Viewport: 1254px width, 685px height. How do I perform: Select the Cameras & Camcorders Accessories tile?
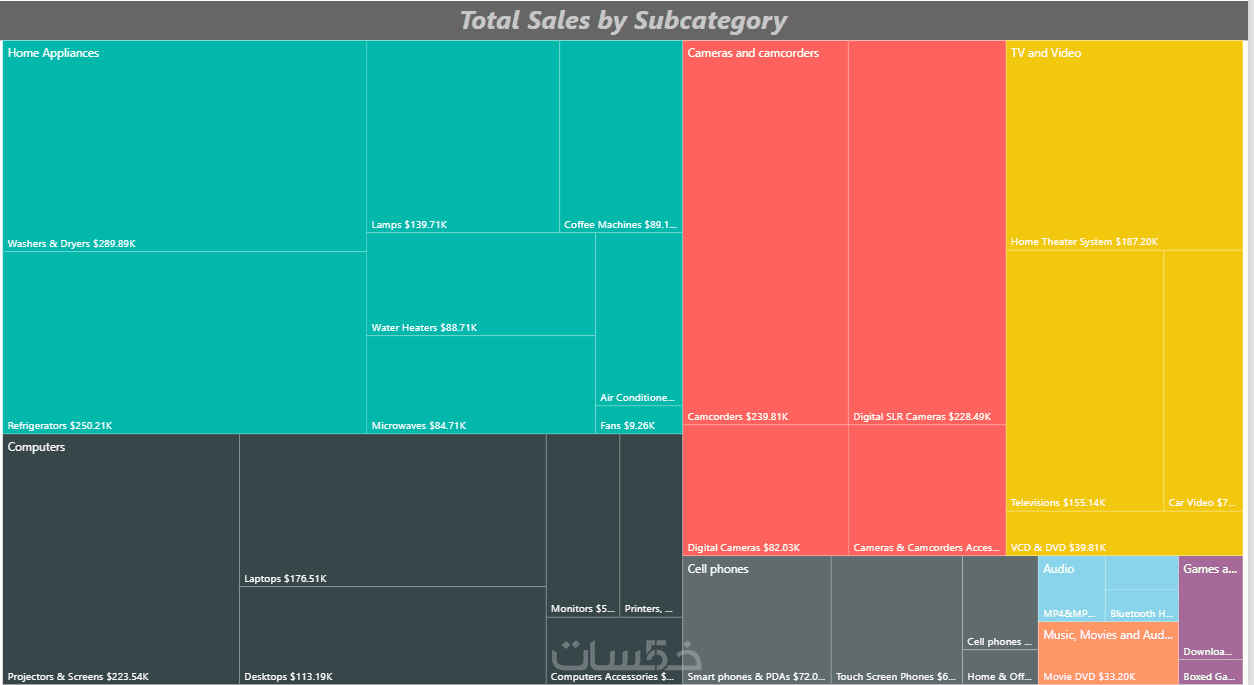click(927, 489)
